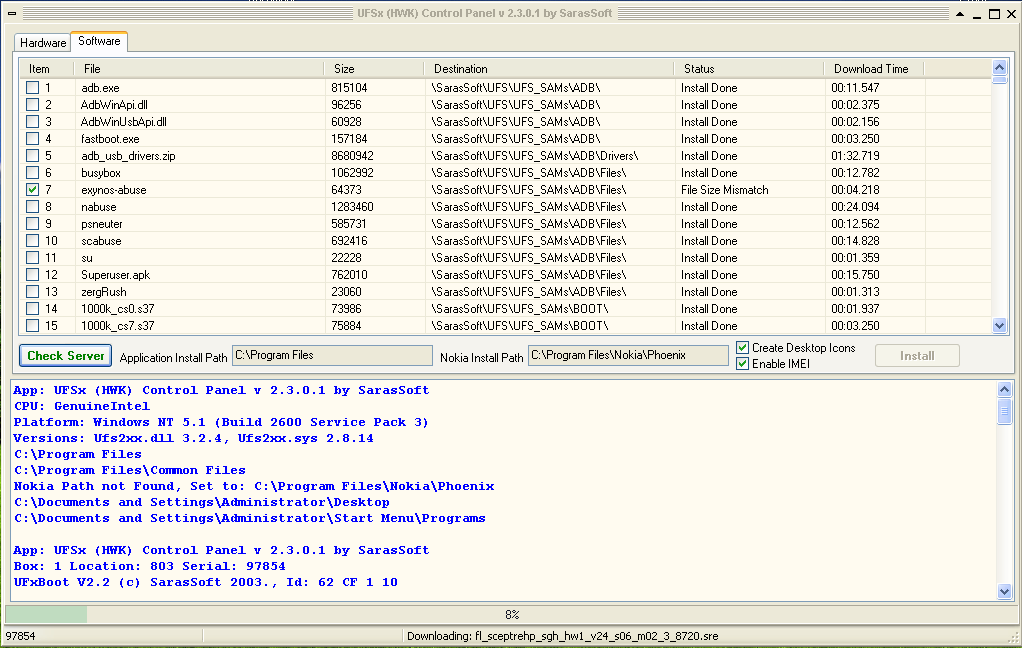The image size is (1022, 648).
Task: Click the file list scrollbar thumb
Action: tap(999, 80)
